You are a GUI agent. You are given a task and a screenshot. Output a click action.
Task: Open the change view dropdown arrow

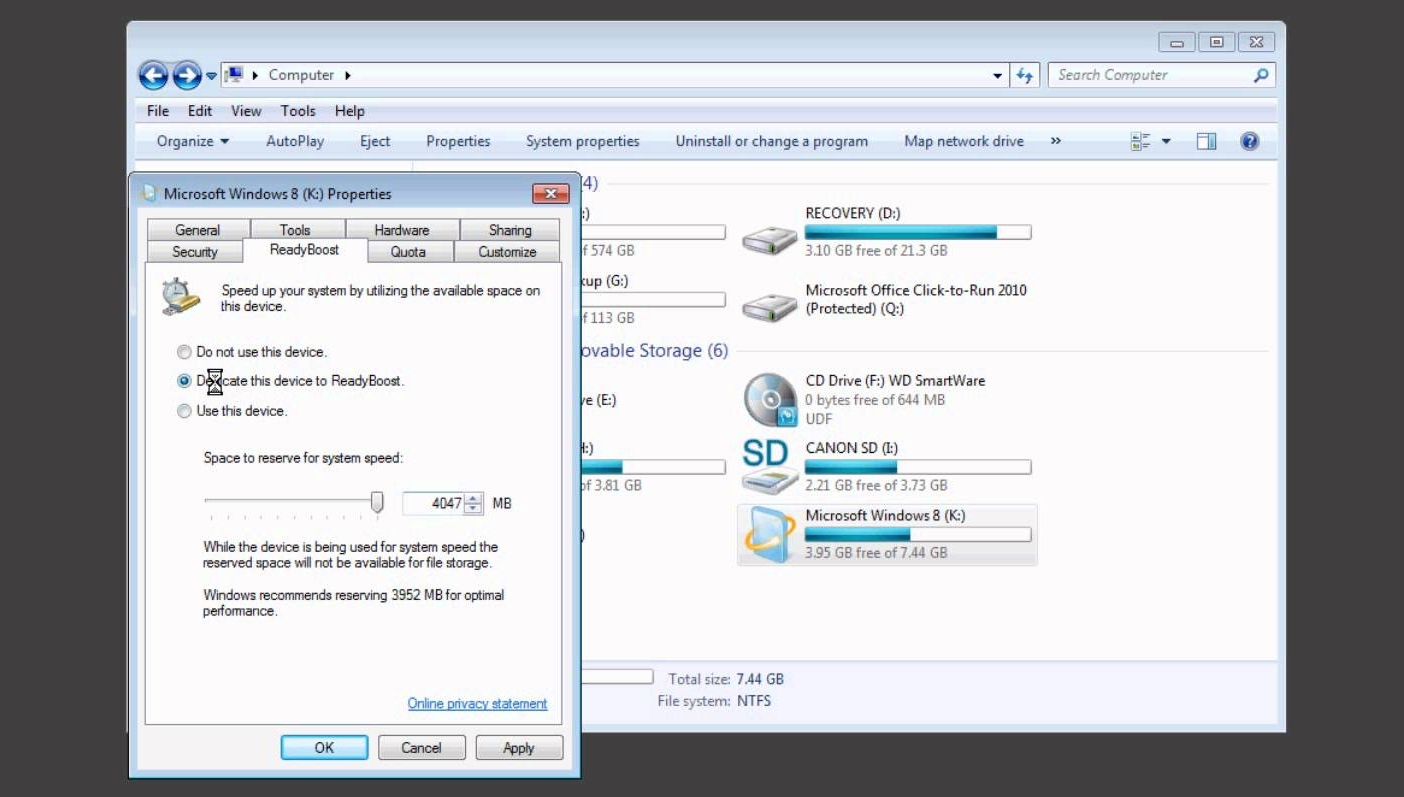tap(1166, 141)
